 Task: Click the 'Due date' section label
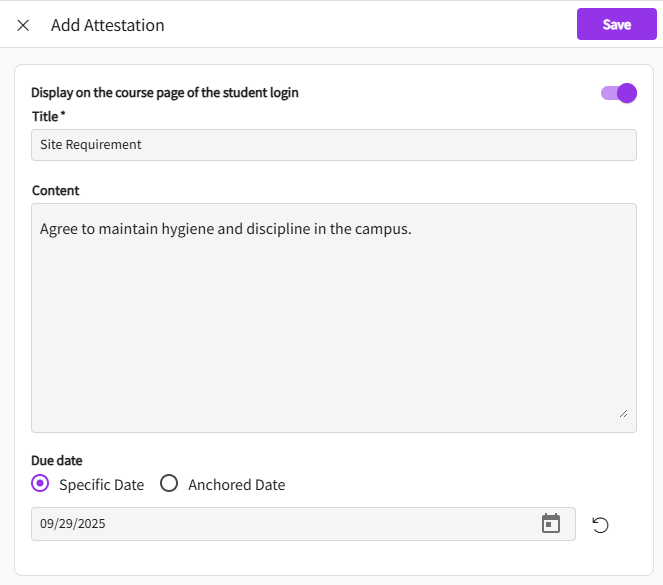click(57, 461)
